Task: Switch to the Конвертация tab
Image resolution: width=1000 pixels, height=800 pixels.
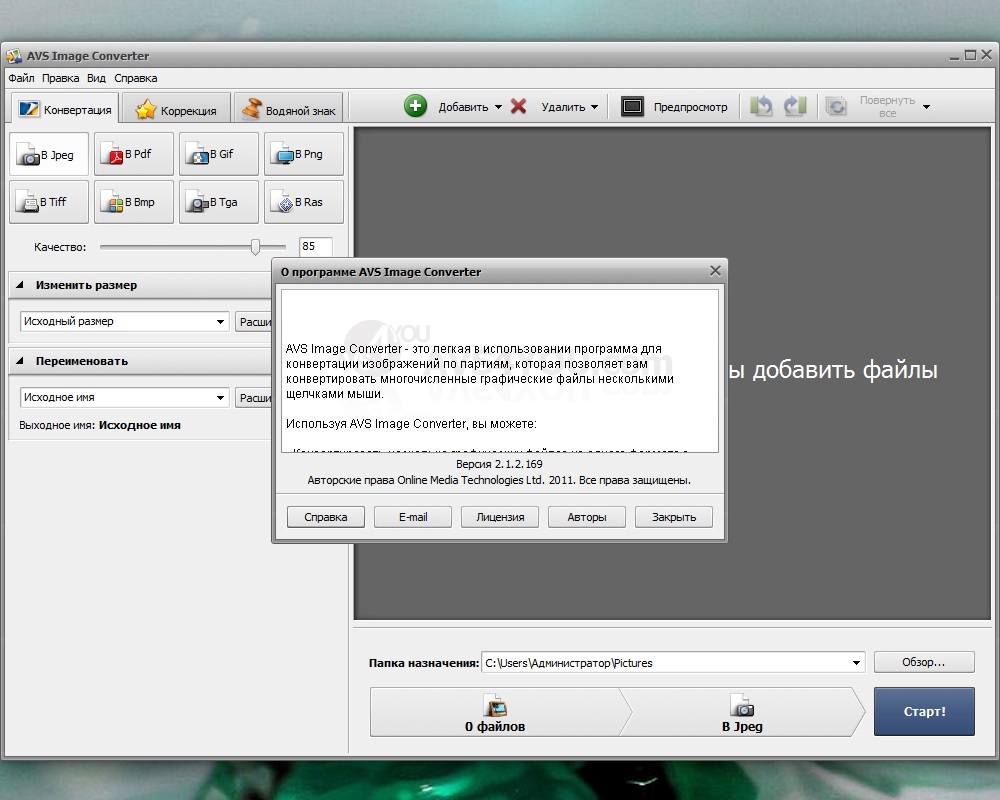Action: pos(65,109)
